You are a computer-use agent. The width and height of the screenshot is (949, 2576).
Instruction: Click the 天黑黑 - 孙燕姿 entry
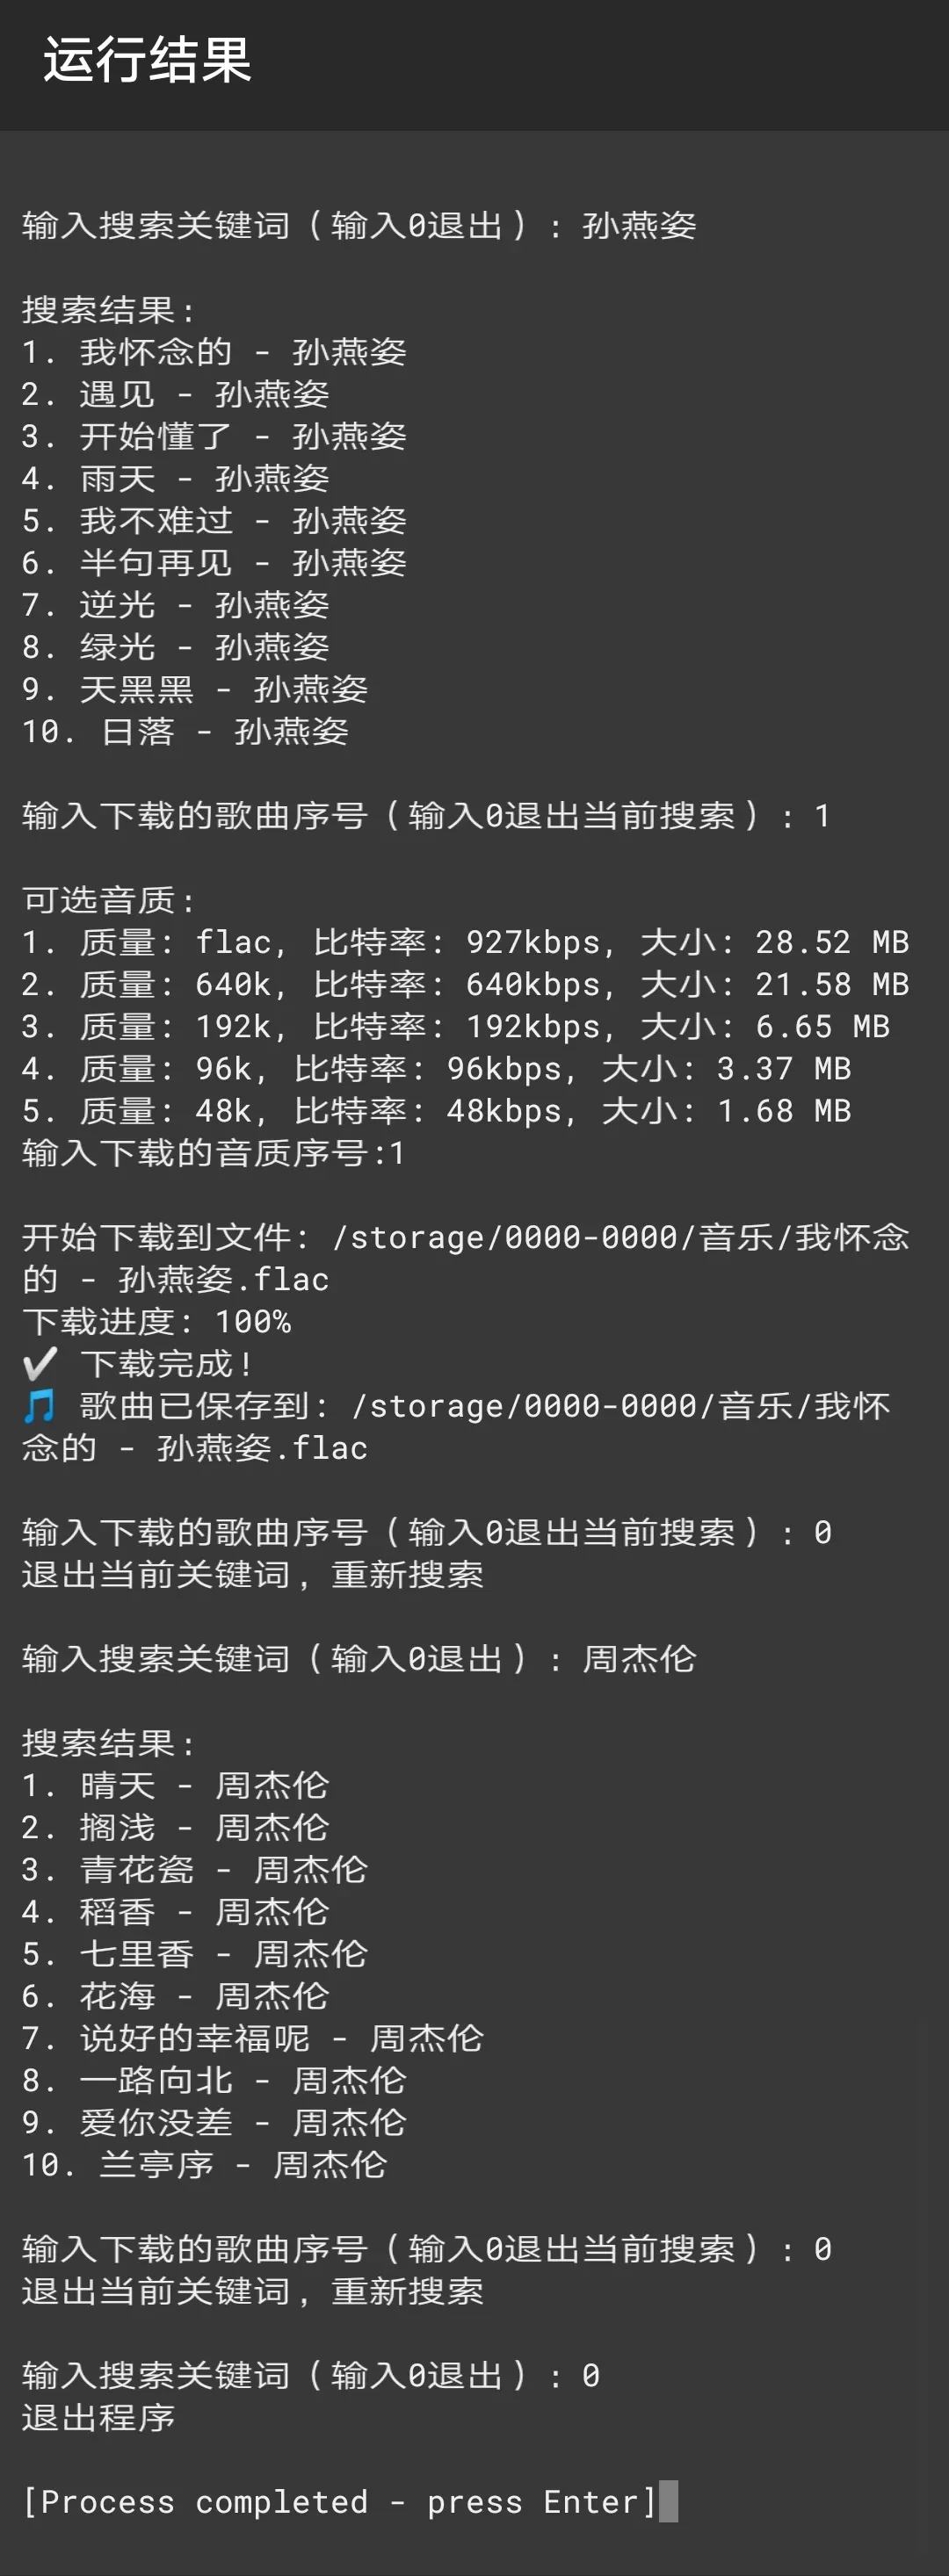[x=195, y=689]
